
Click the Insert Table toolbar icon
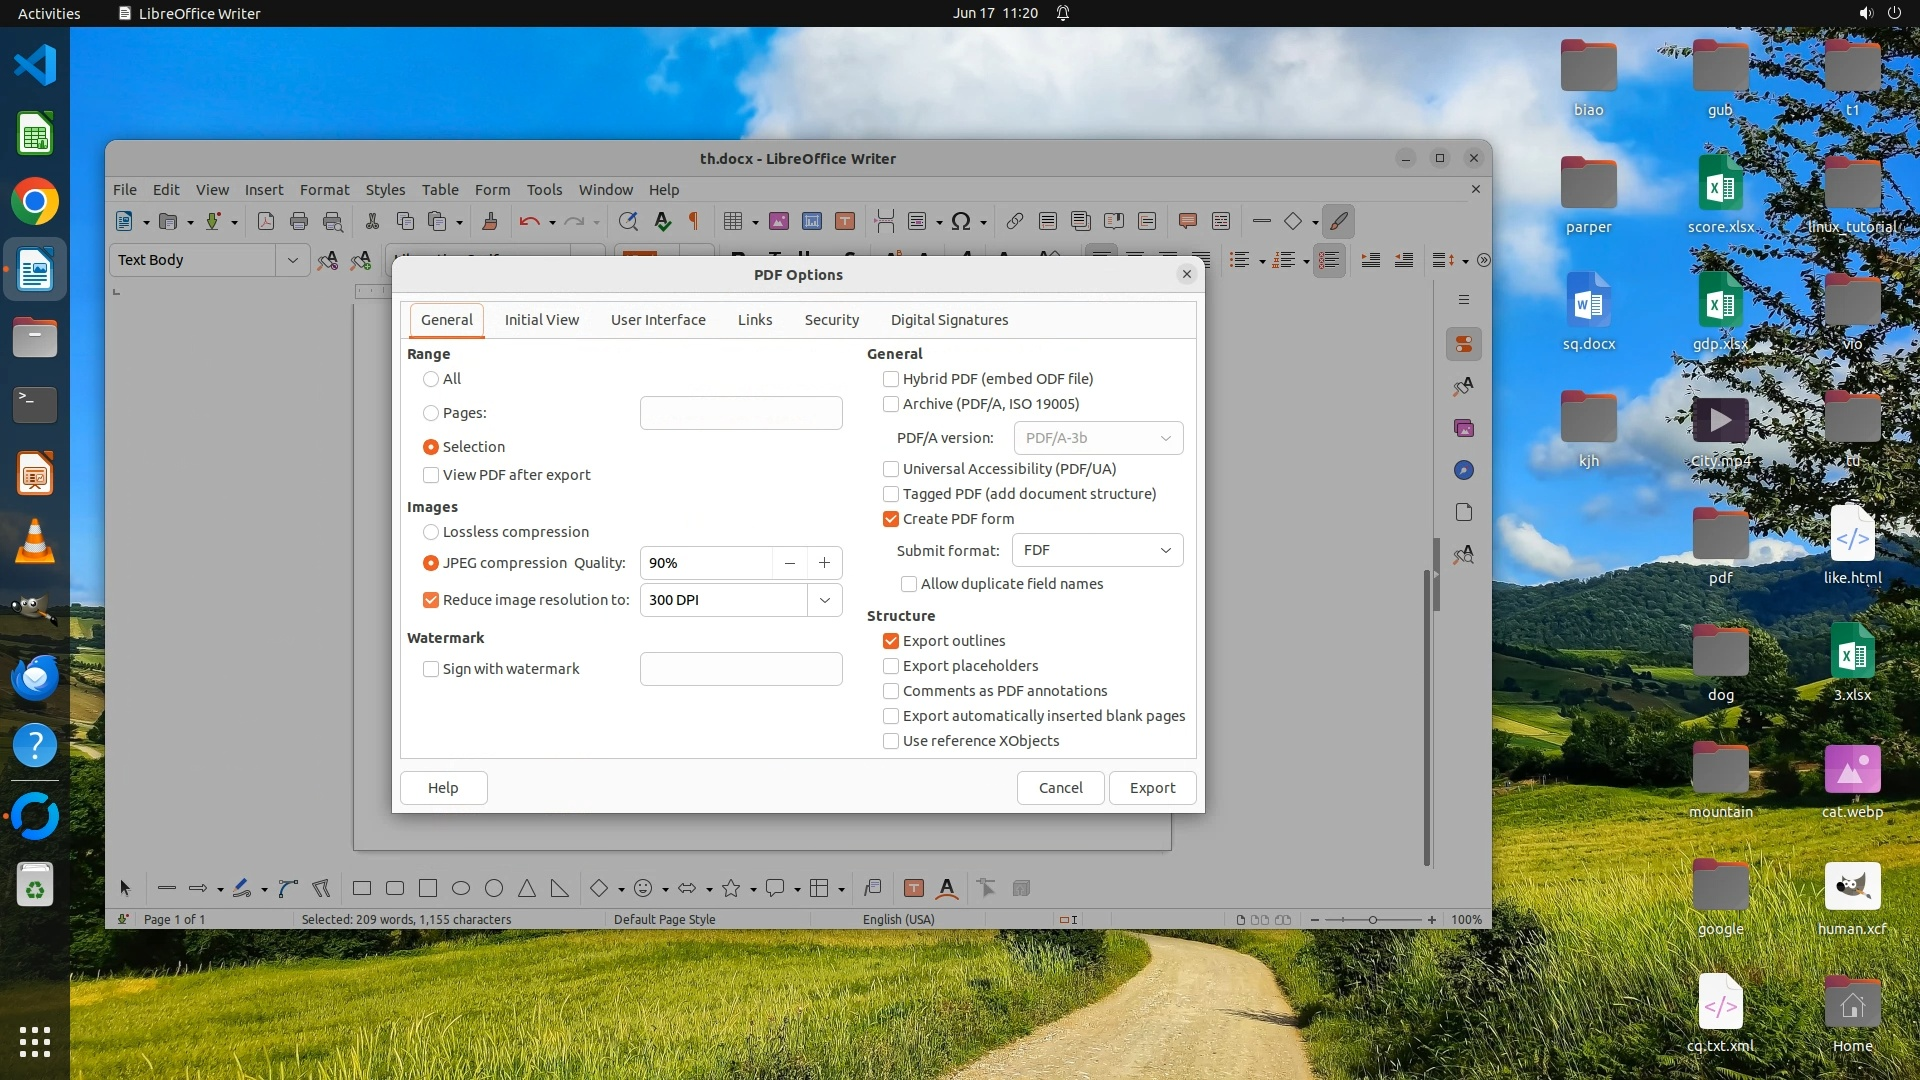(732, 221)
